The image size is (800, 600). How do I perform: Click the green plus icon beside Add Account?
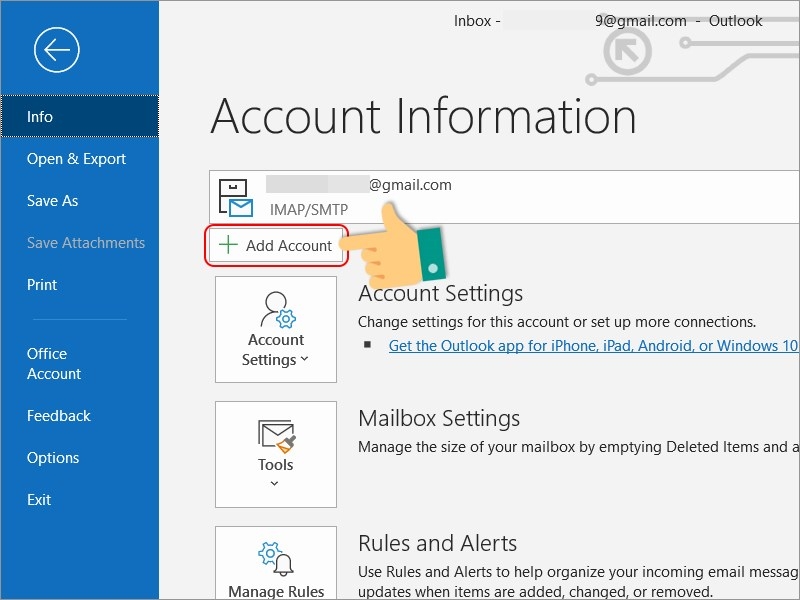pyautogui.click(x=228, y=245)
